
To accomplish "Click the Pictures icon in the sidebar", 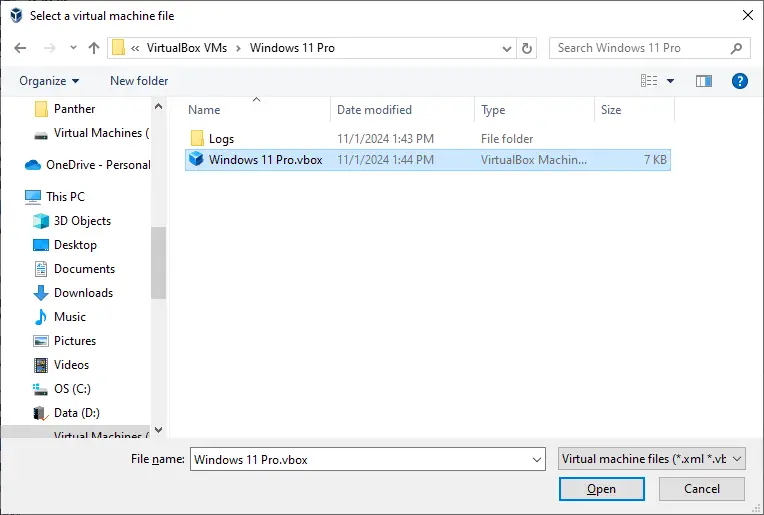I will coord(41,341).
